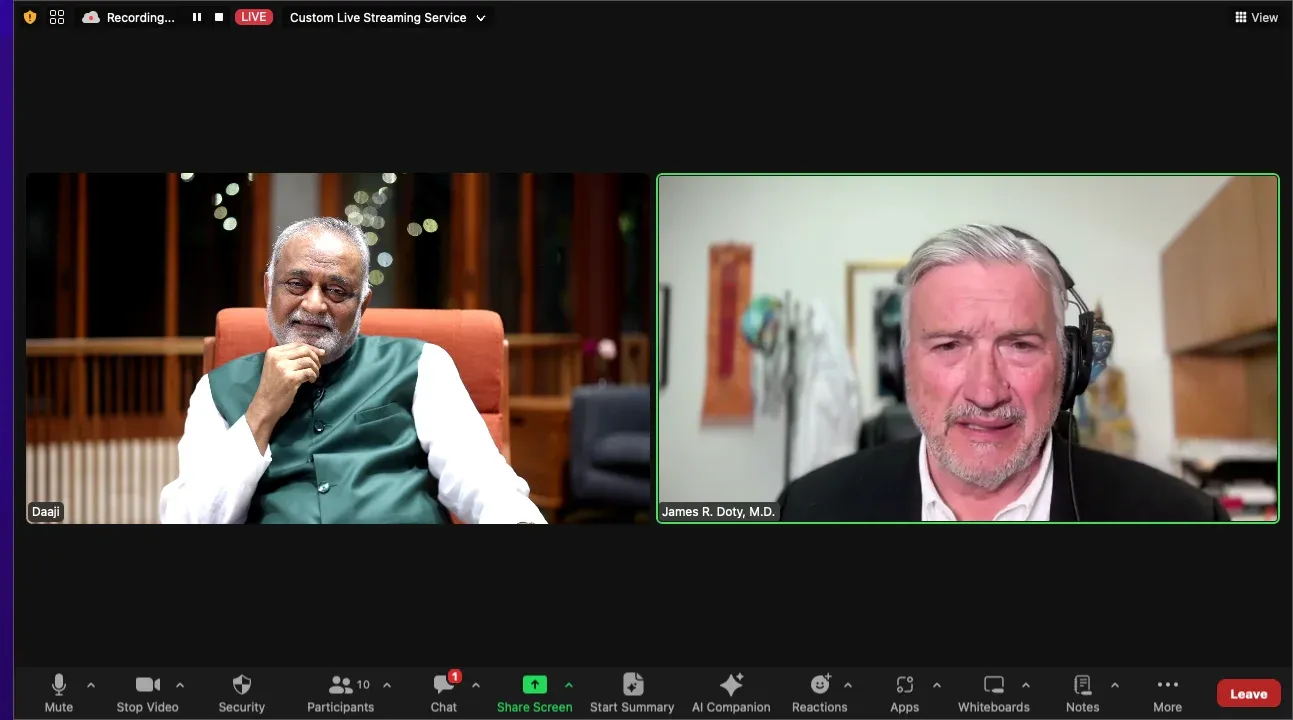Pause the recording

[x=197, y=17]
